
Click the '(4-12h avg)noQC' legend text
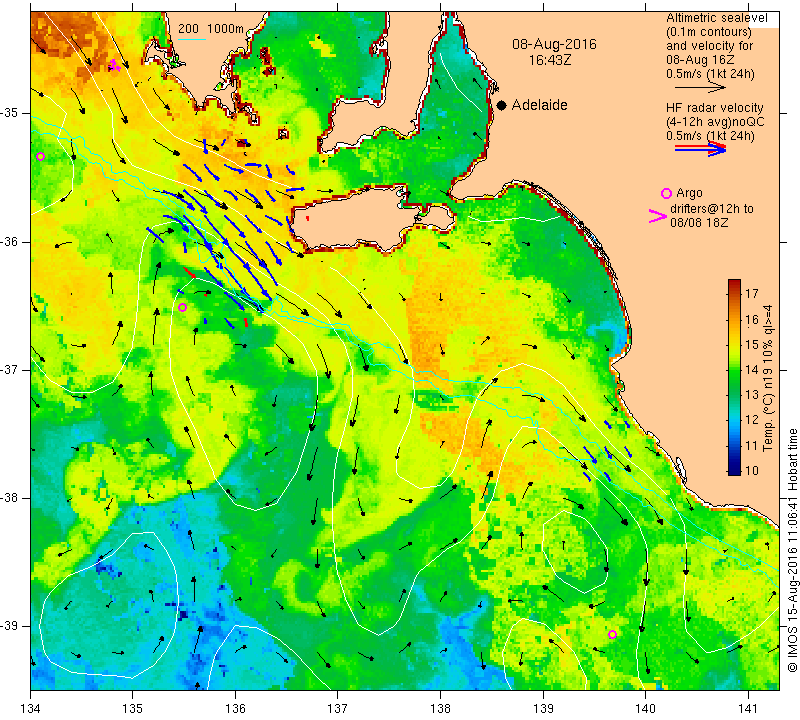point(715,122)
